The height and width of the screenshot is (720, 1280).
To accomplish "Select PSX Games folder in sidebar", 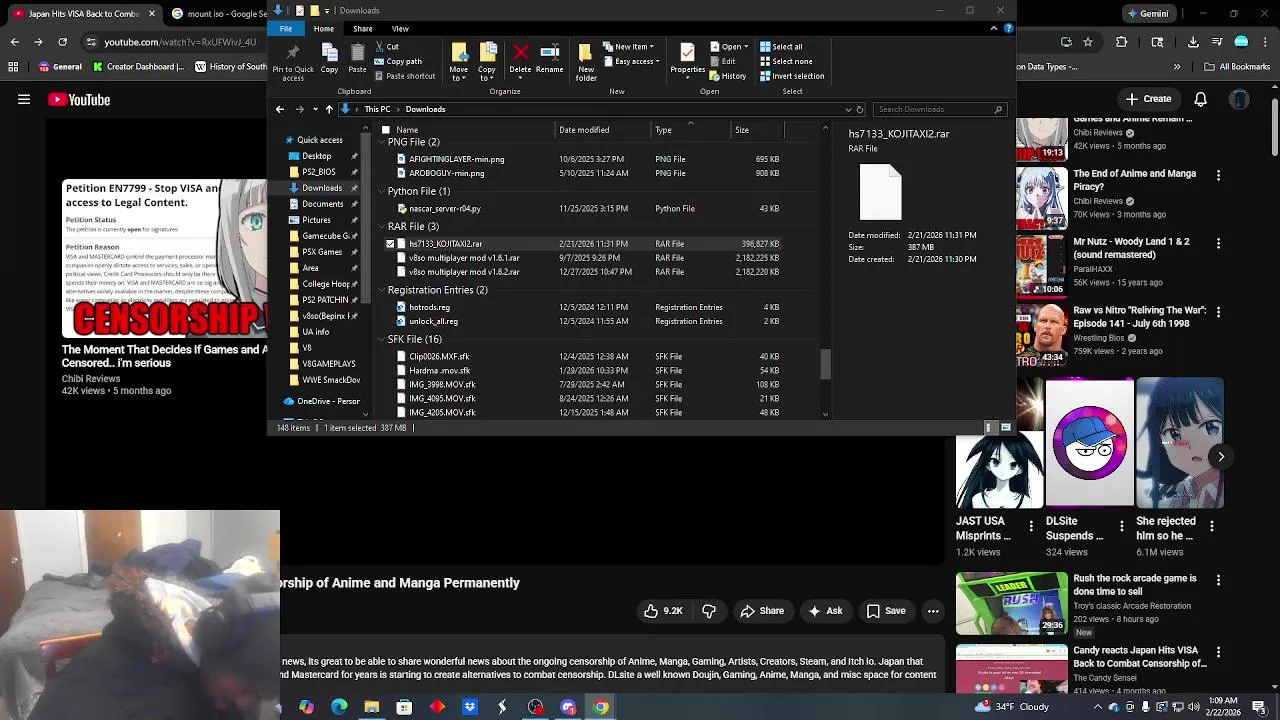I will pos(322,252).
